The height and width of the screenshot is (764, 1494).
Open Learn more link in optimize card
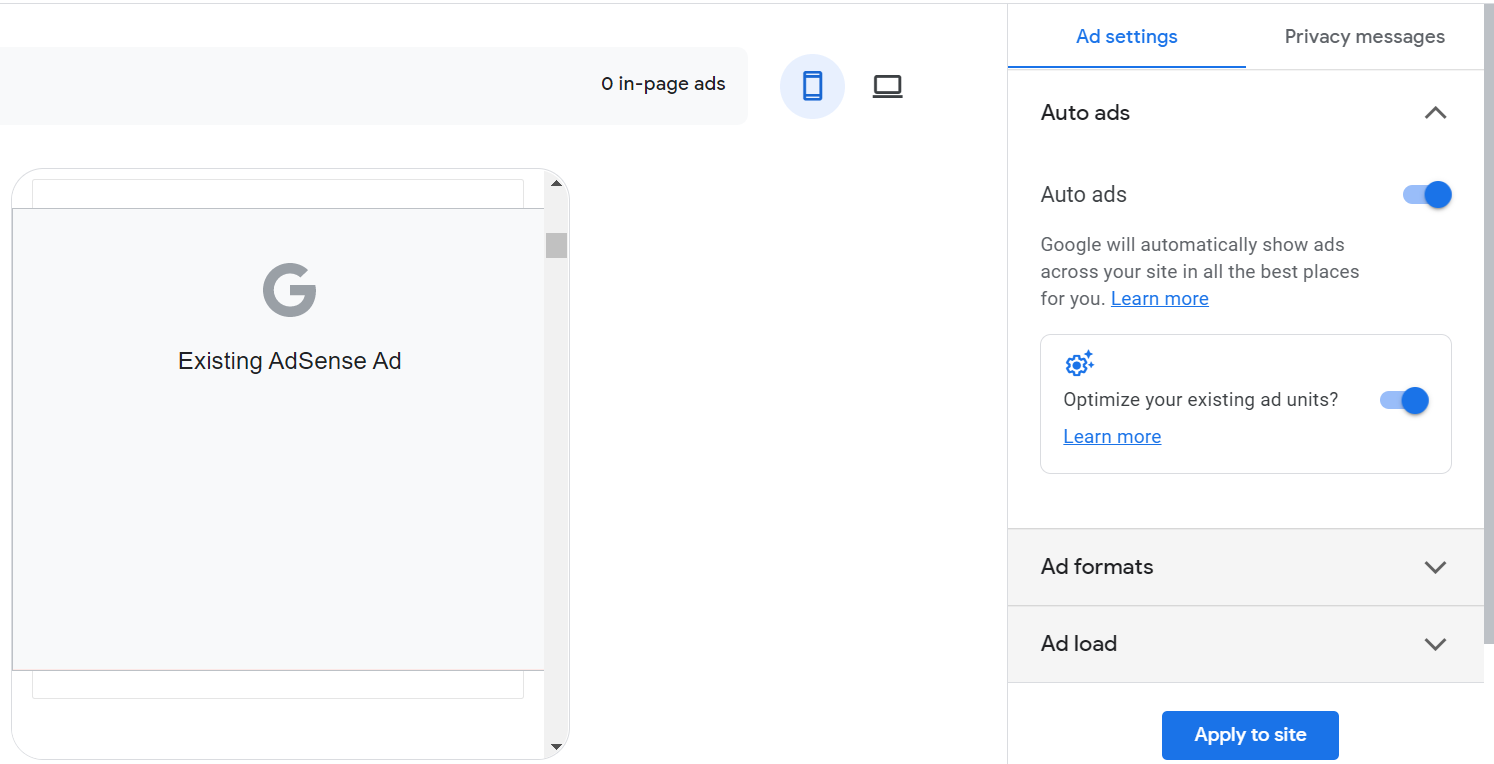coord(1112,437)
